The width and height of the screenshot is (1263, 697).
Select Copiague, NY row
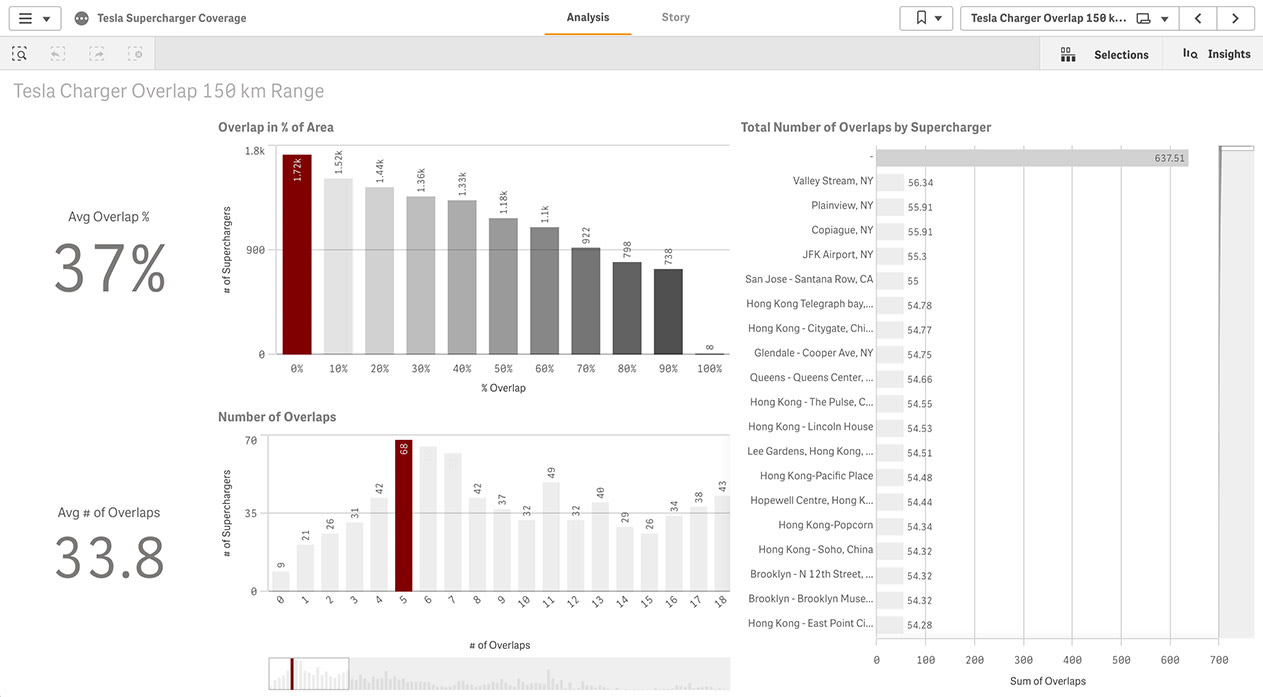pos(840,230)
